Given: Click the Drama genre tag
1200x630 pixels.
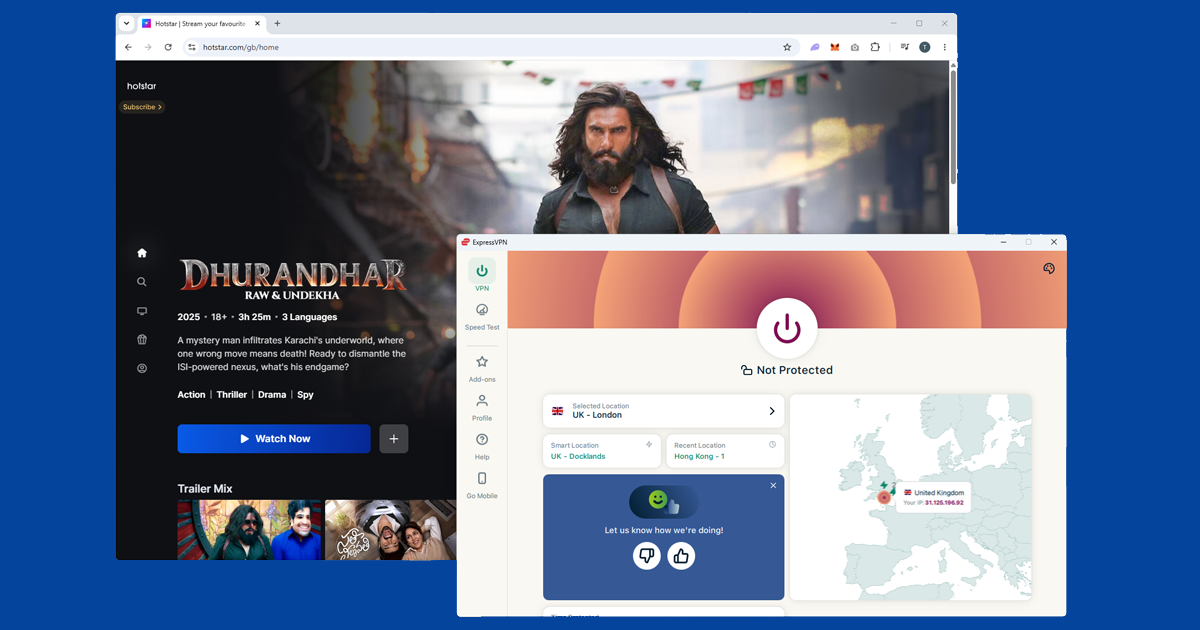Looking at the screenshot, I should (x=272, y=395).
